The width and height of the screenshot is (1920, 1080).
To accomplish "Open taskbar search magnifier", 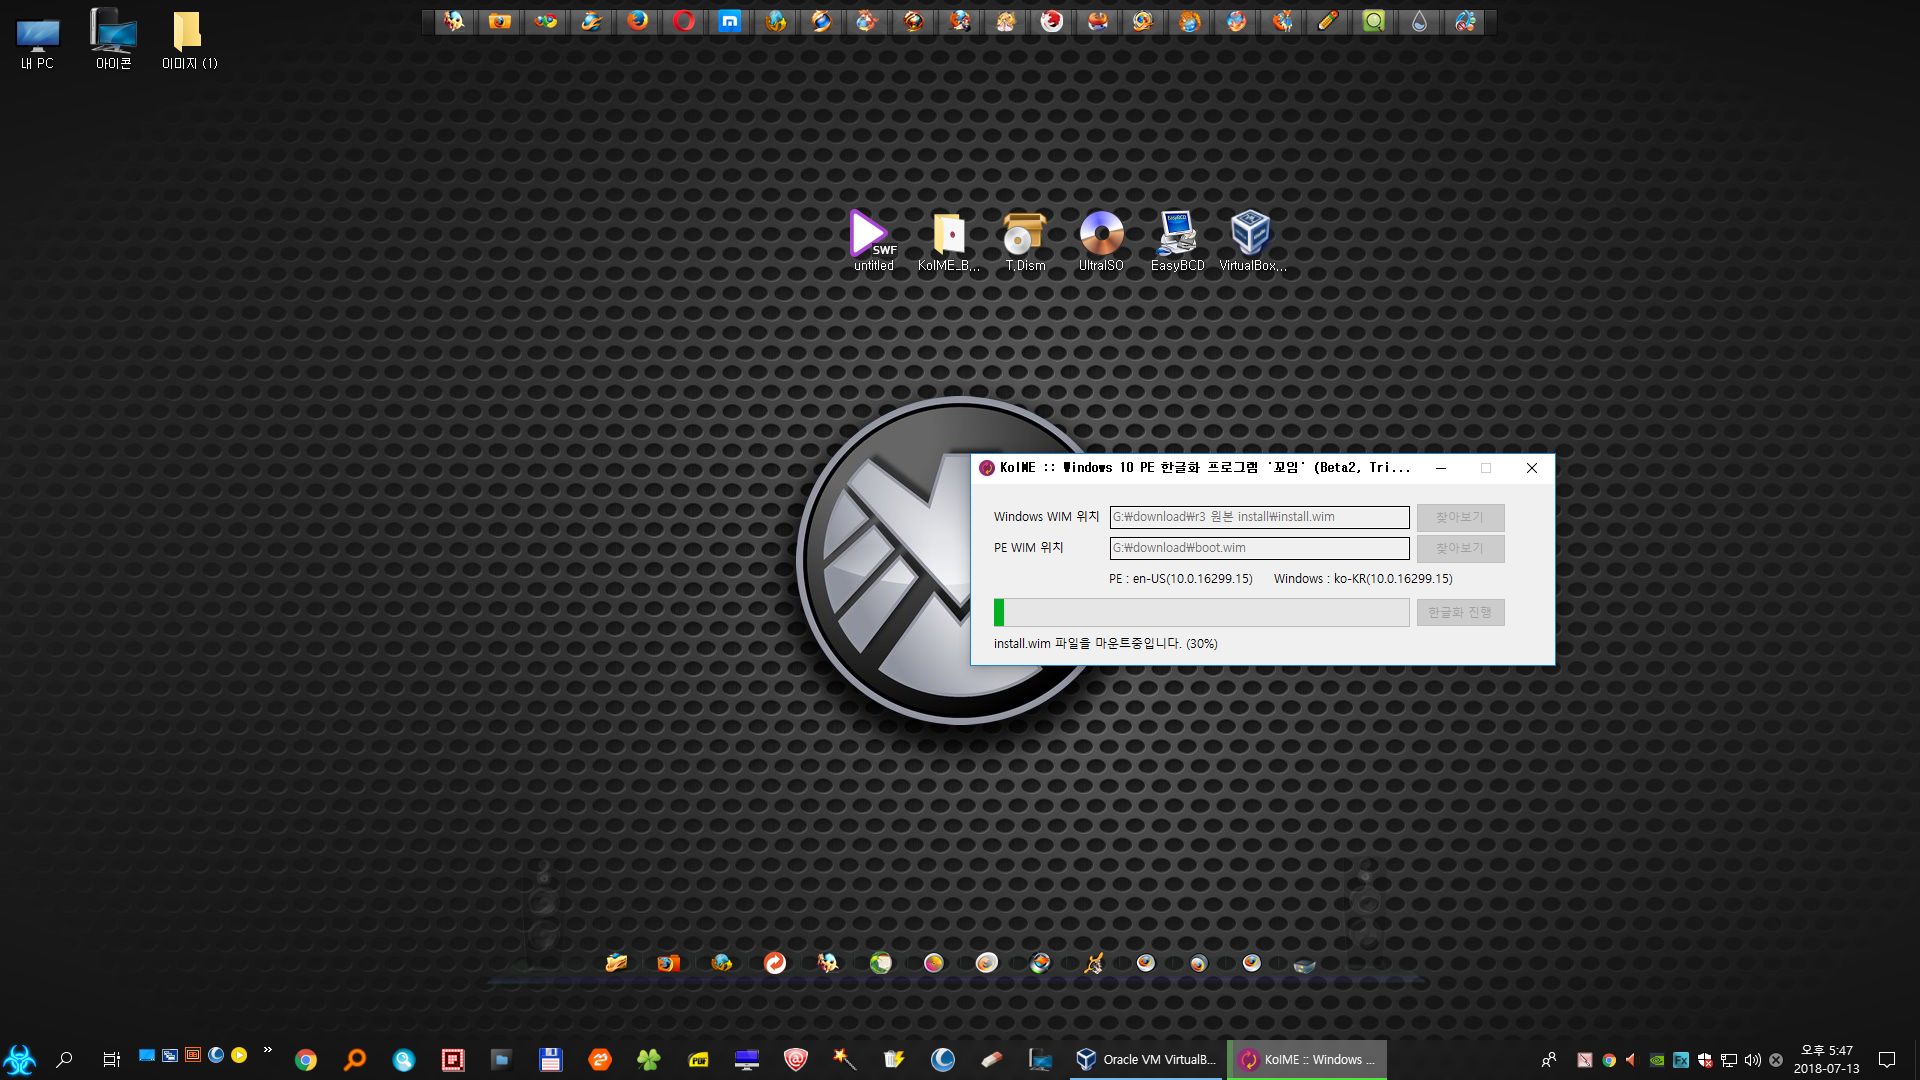I will coord(65,1060).
